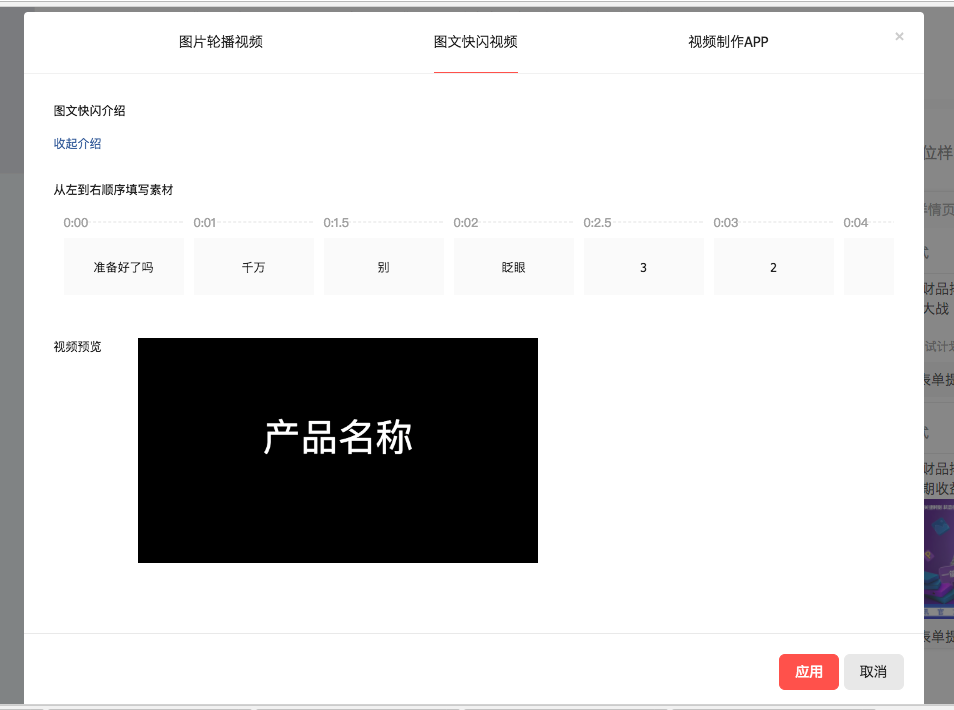Click the 0:00 timeline marker
The height and width of the screenshot is (710, 954).
point(76,223)
